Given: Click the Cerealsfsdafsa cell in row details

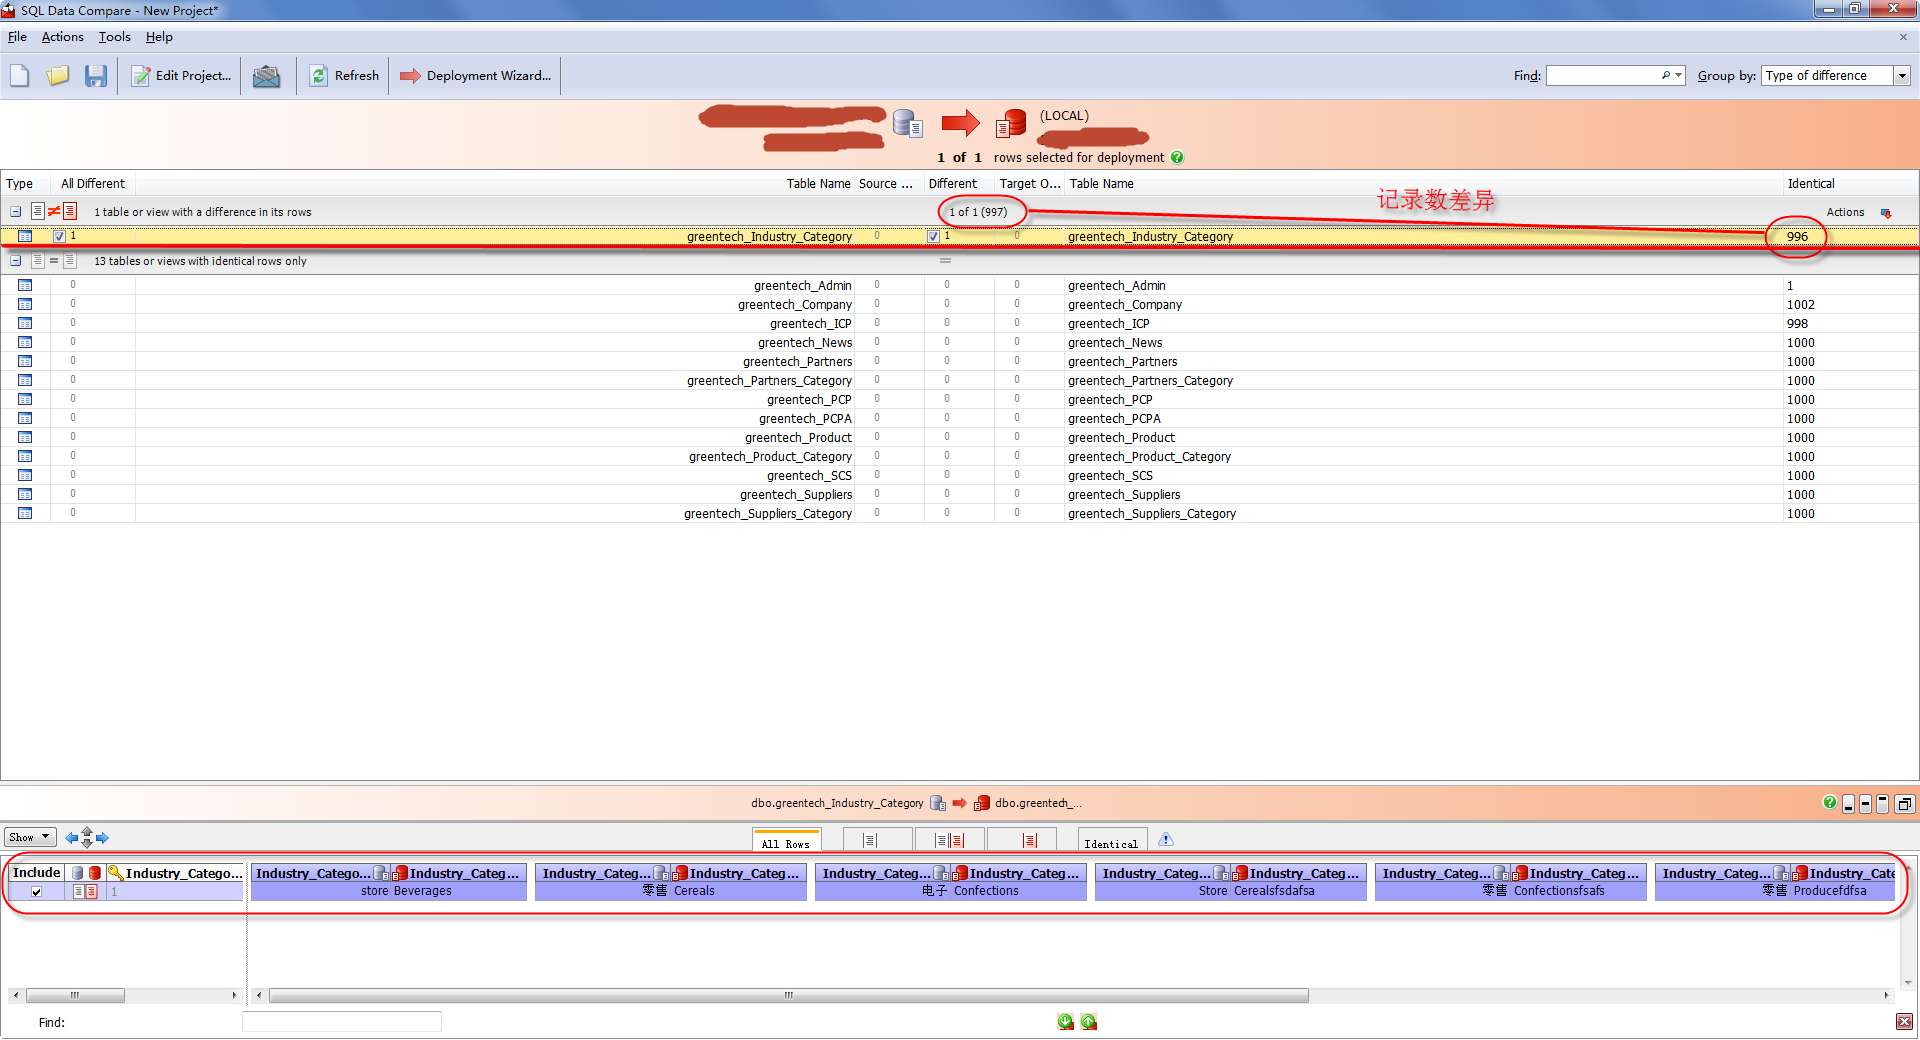Looking at the screenshot, I should [x=1299, y=891].
